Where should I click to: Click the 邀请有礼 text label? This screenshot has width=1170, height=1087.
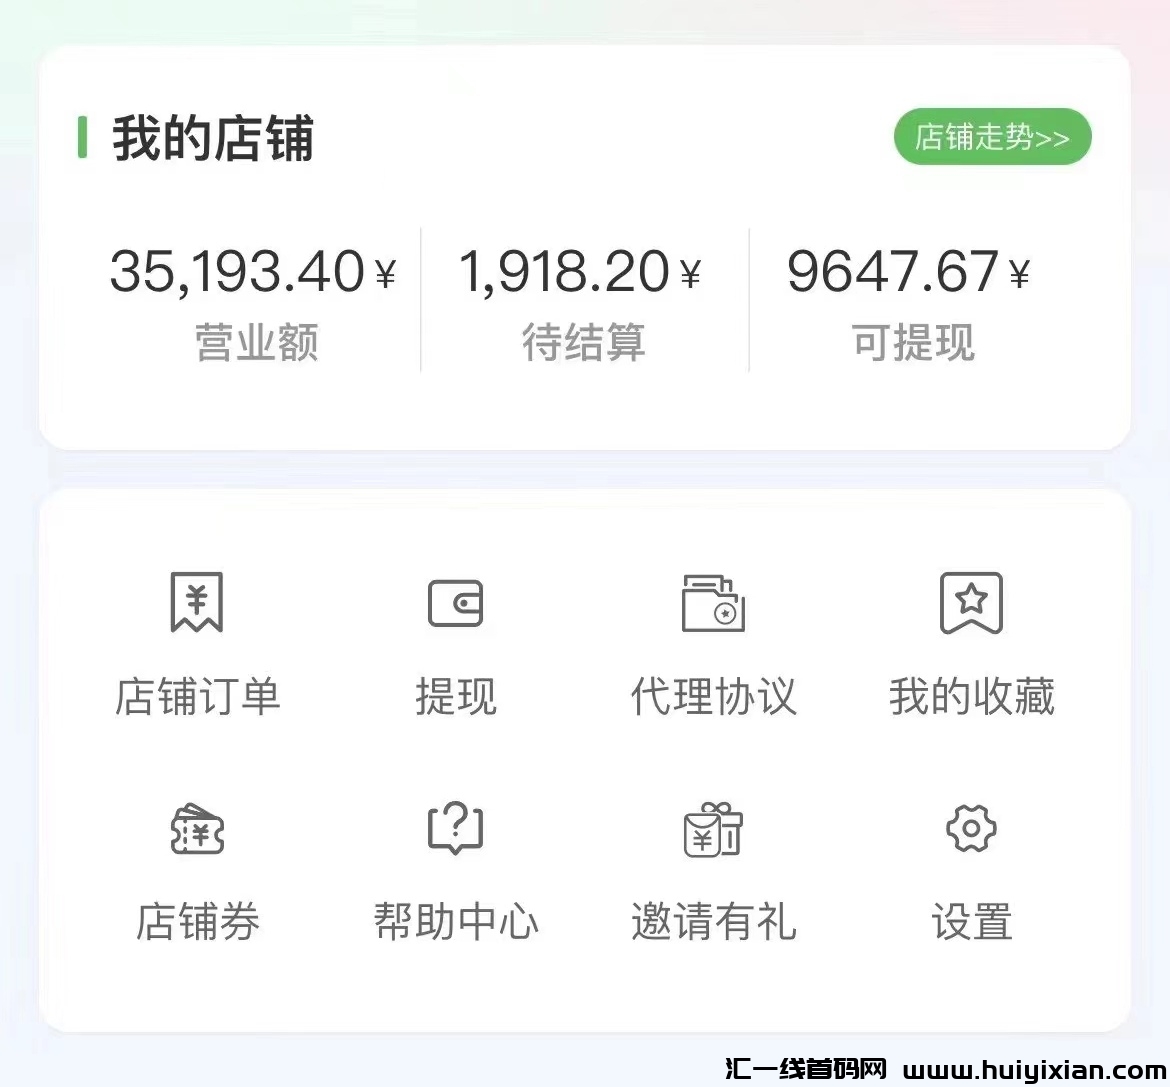[713, 921]
